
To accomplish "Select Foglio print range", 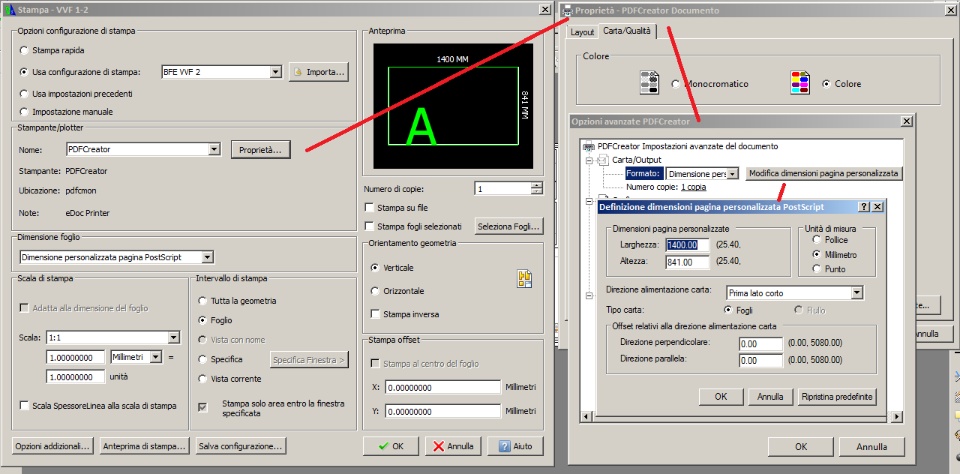I will 202,320.
